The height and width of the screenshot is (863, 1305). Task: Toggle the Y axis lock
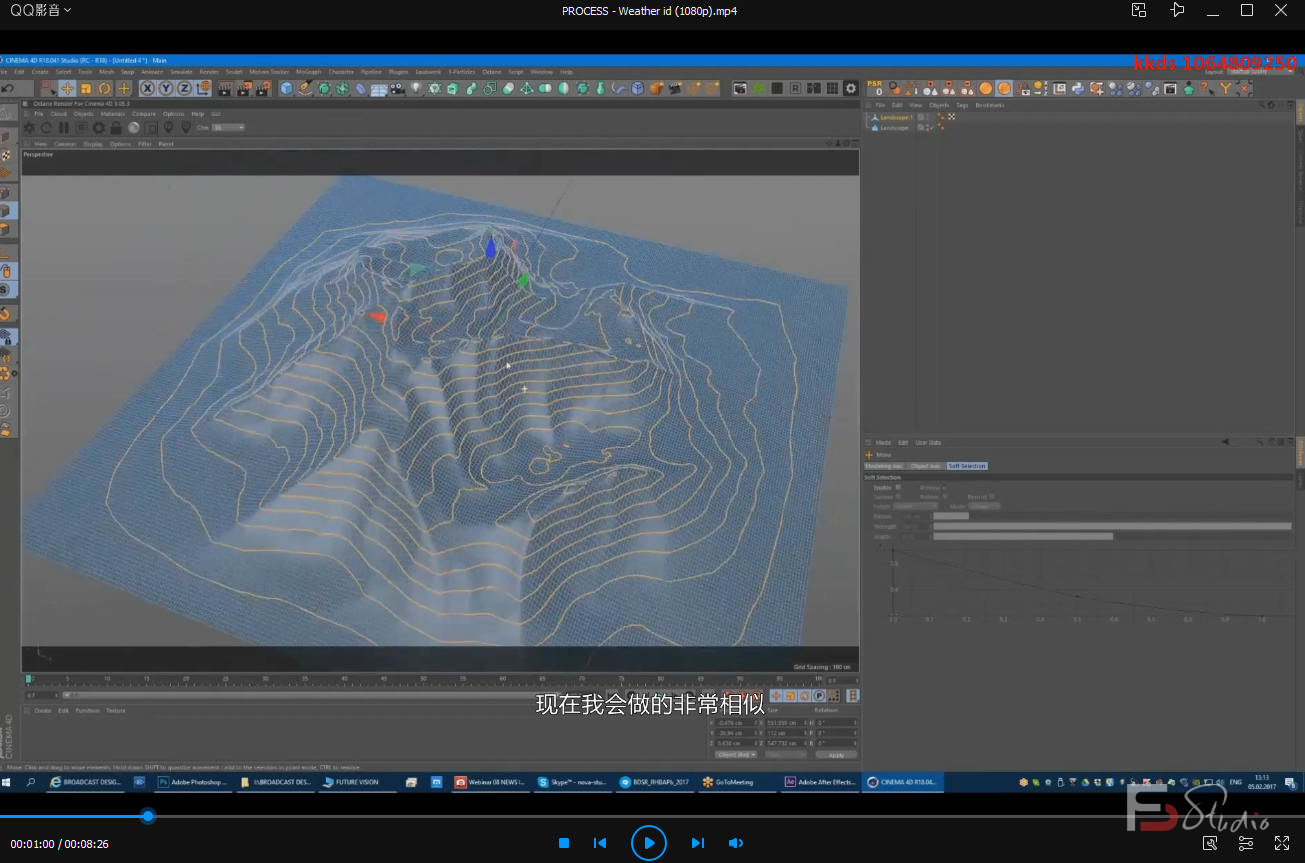[165, 88]
